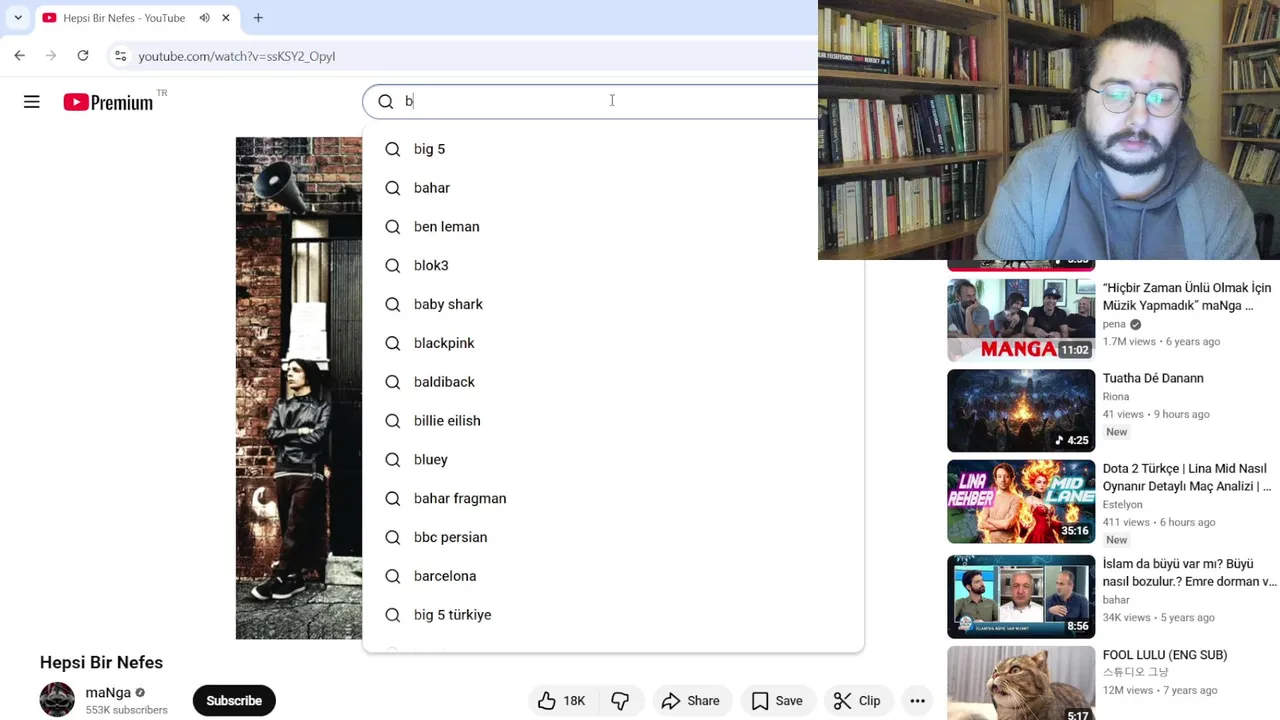This screenshot has height=720, width=1280.
Task: Click search icon beside "bluey" suggestion
Action: click(393, 460)
